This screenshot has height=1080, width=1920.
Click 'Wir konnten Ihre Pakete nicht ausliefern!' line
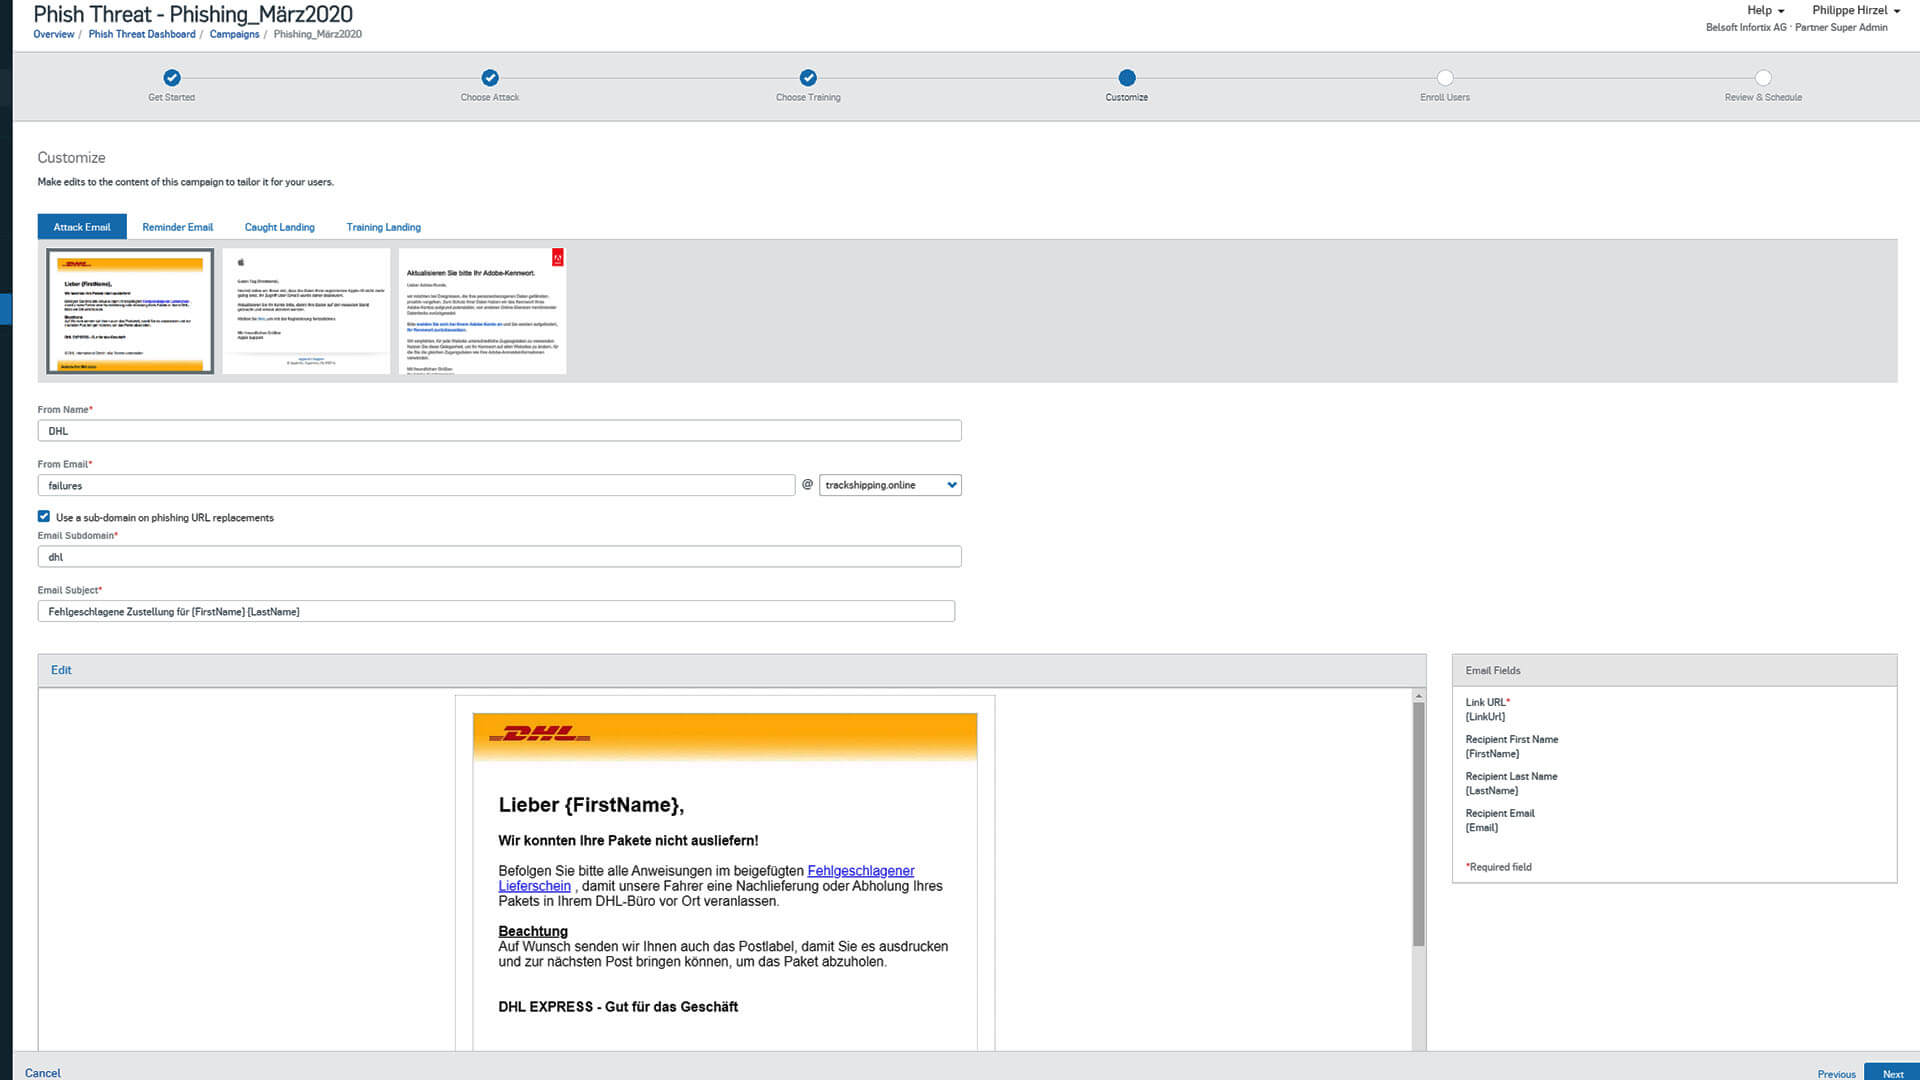[628, 841]
